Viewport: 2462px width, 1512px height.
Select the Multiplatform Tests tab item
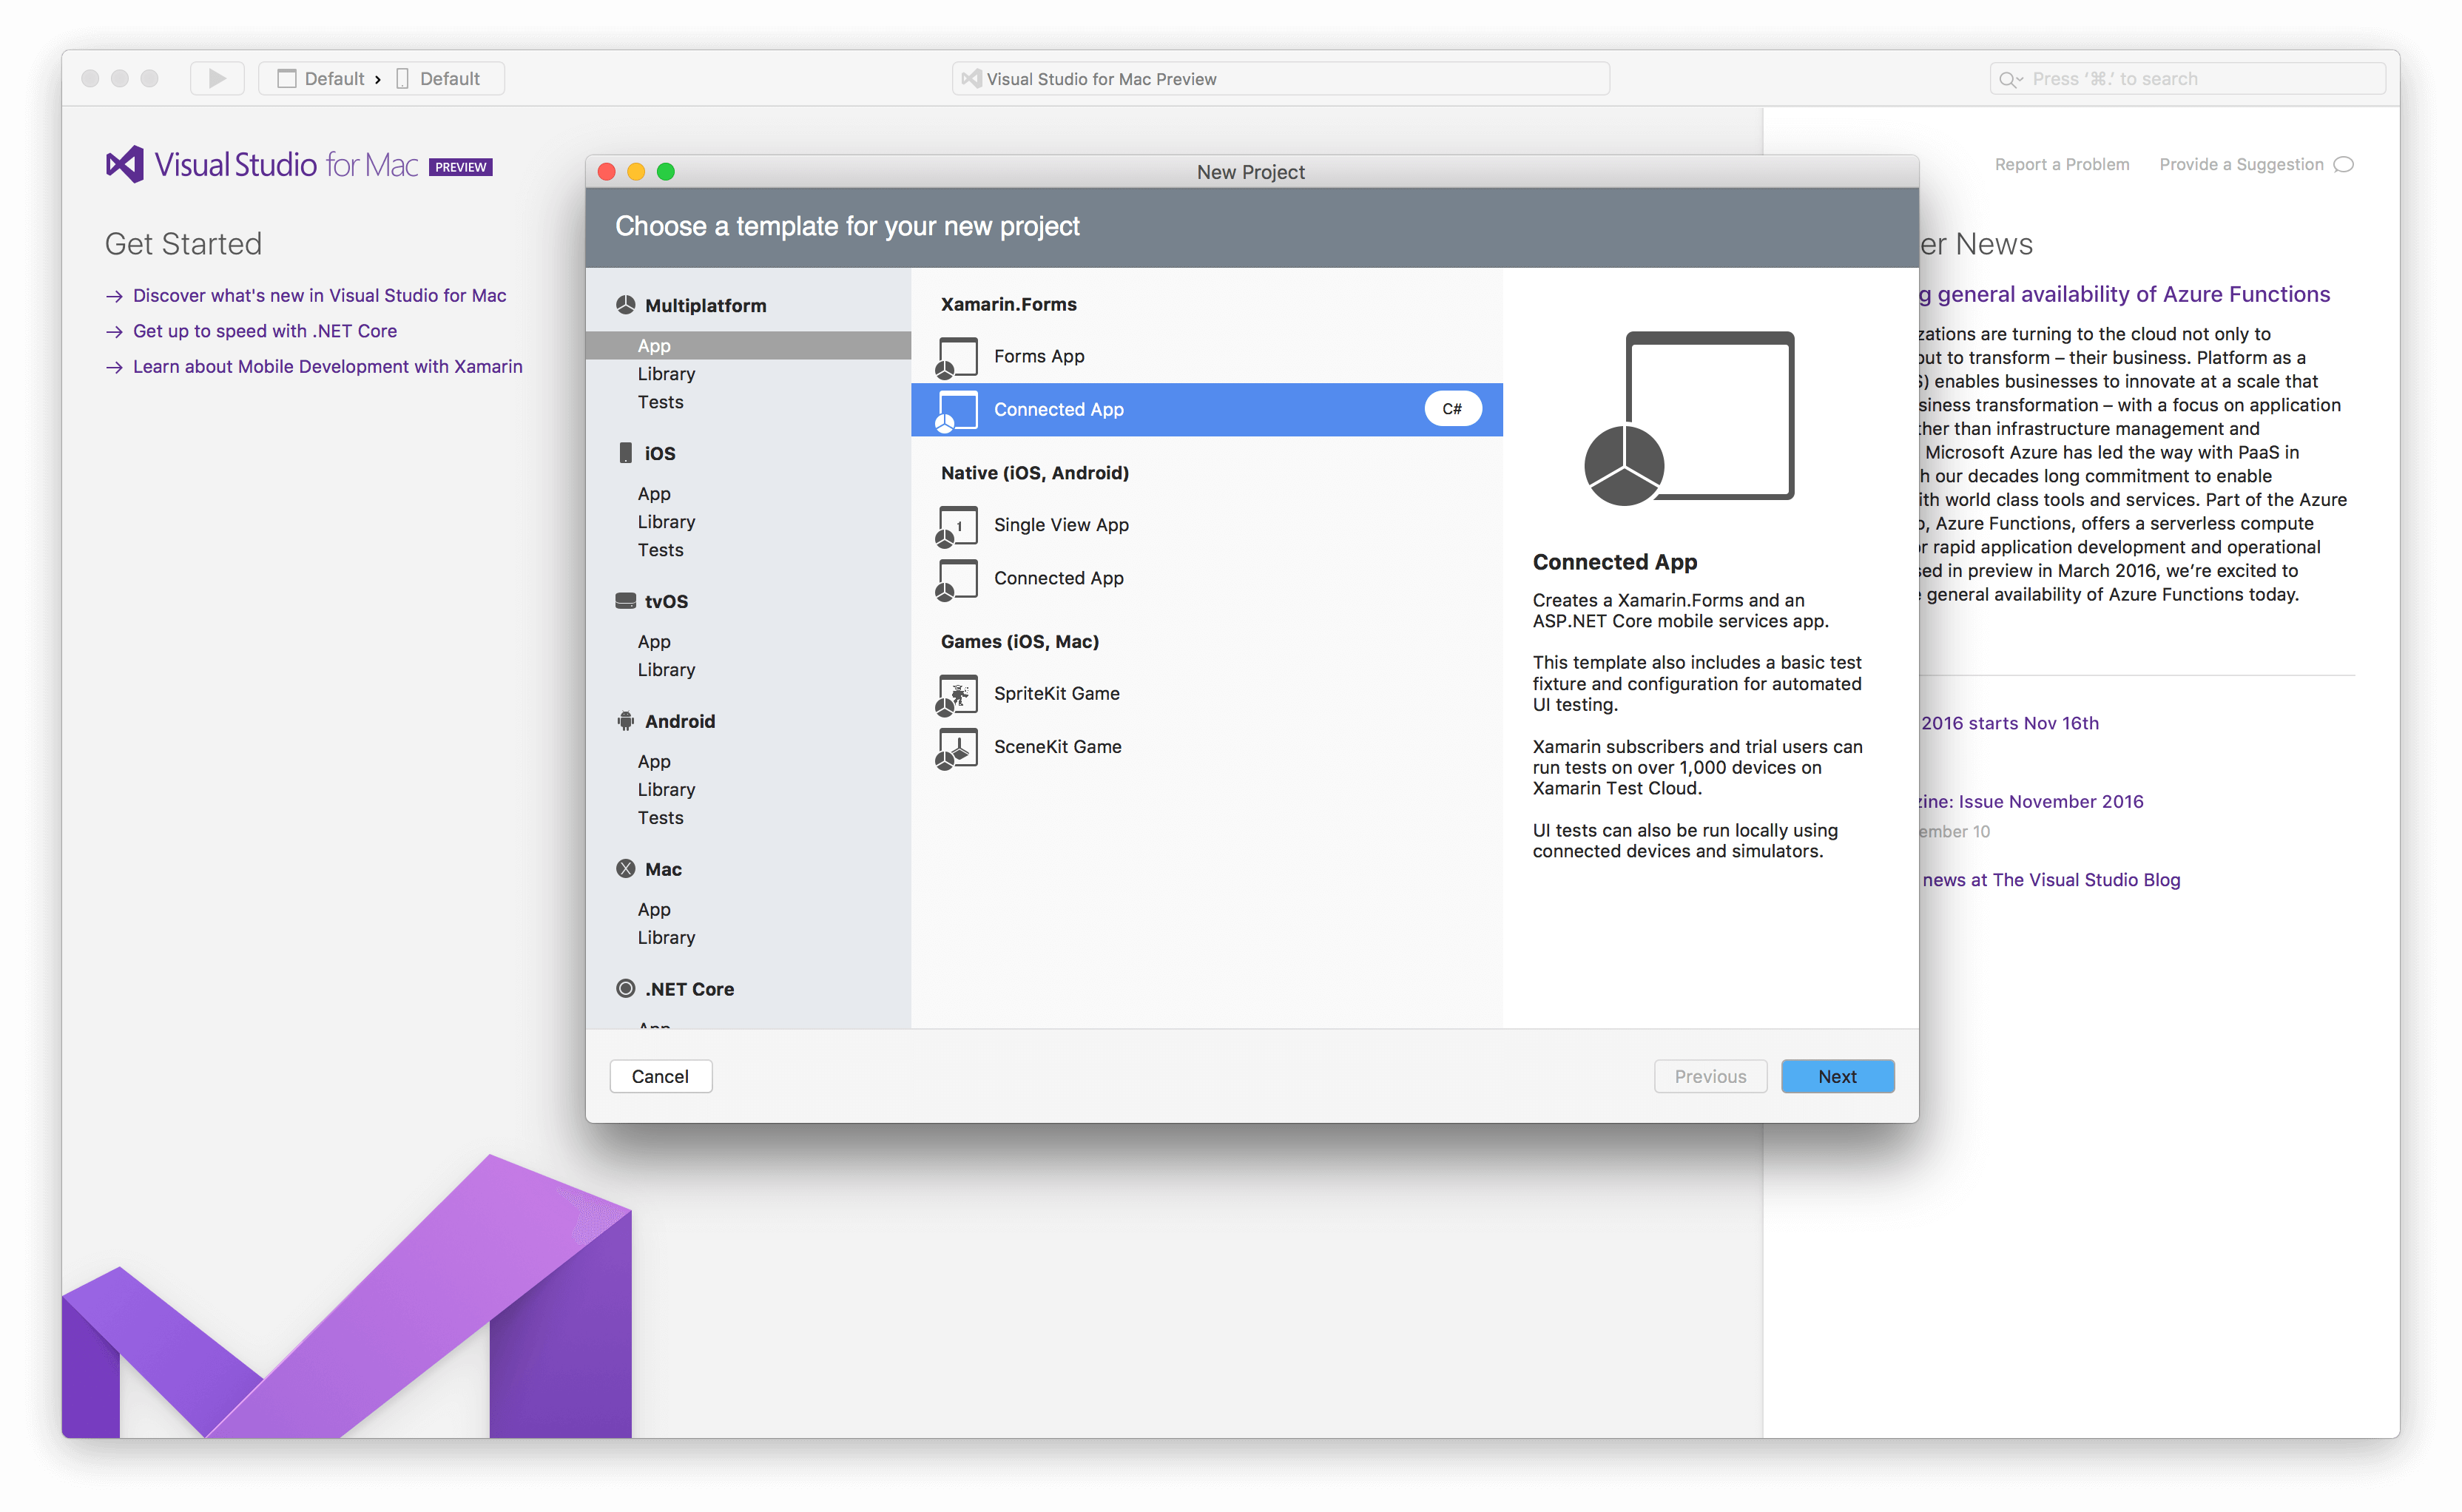pyautogui.click(x=663, y=401)
